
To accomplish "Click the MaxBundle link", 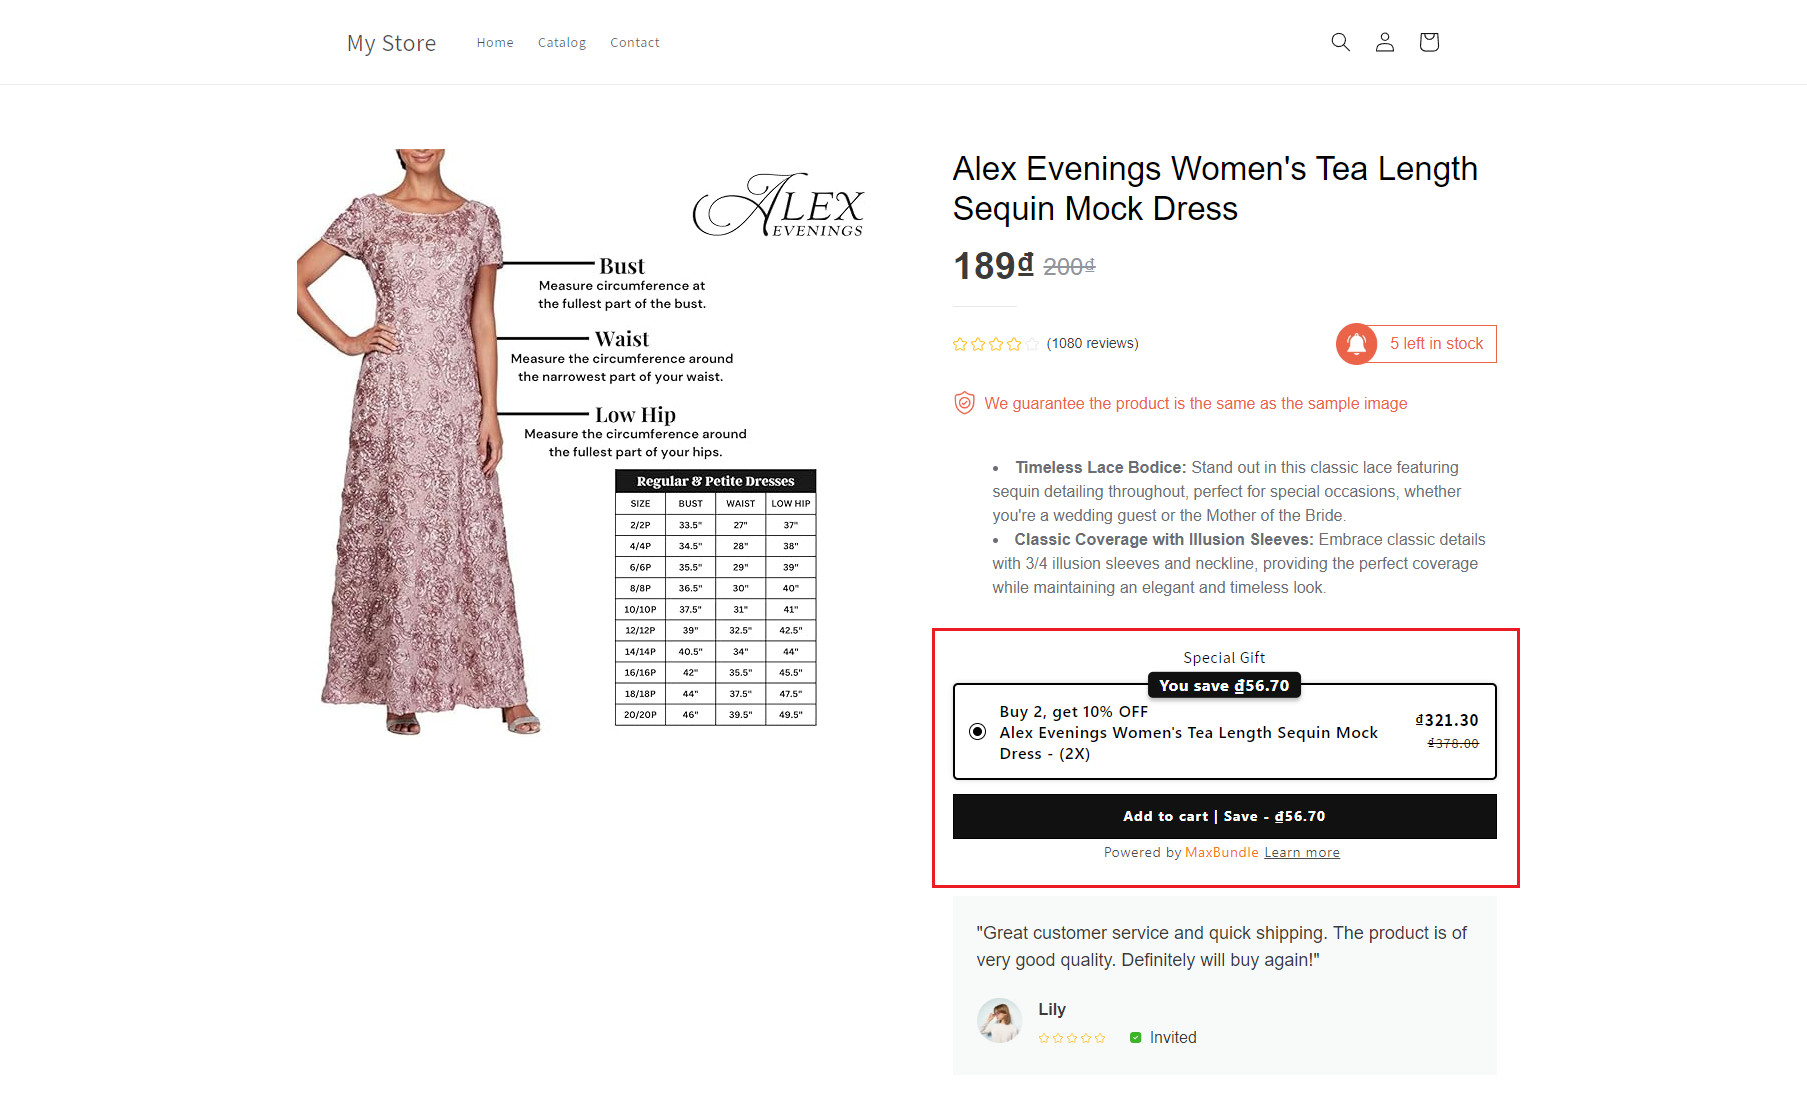I will click(1222, 853).
